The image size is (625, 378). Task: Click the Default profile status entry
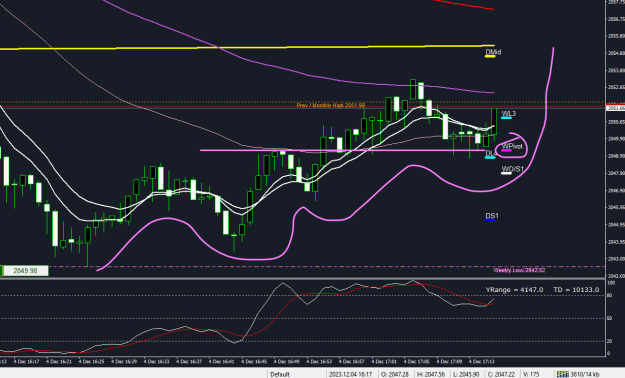(280, 374)
